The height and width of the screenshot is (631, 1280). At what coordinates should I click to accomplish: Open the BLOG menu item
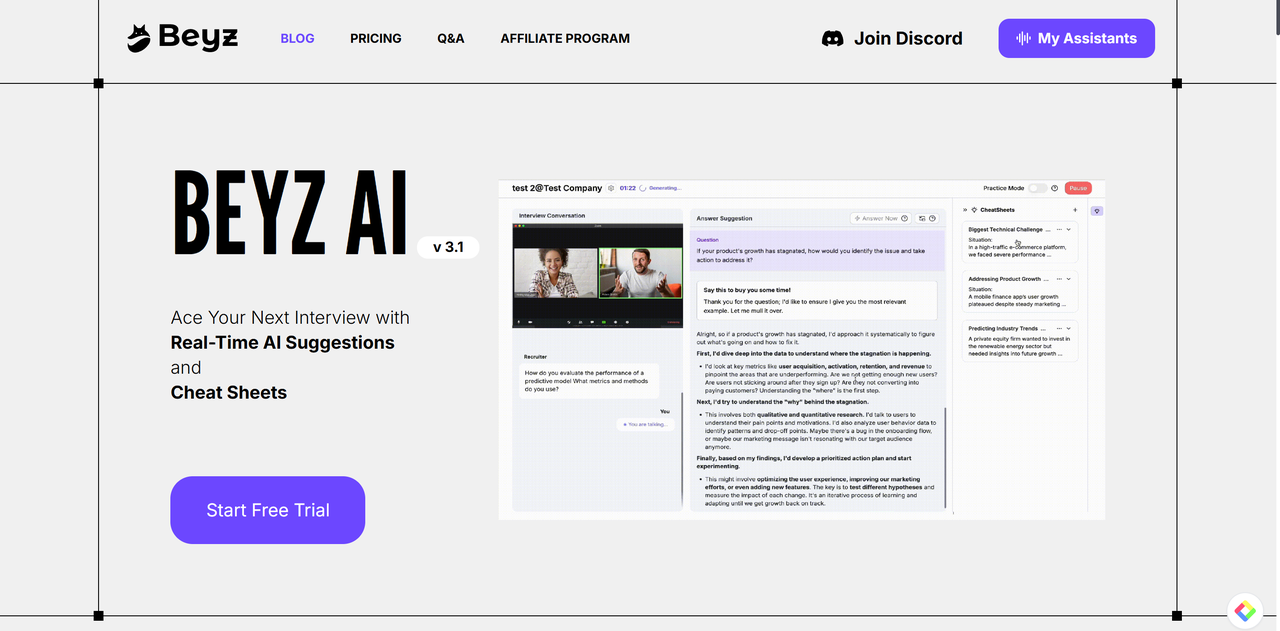point(297,38)
